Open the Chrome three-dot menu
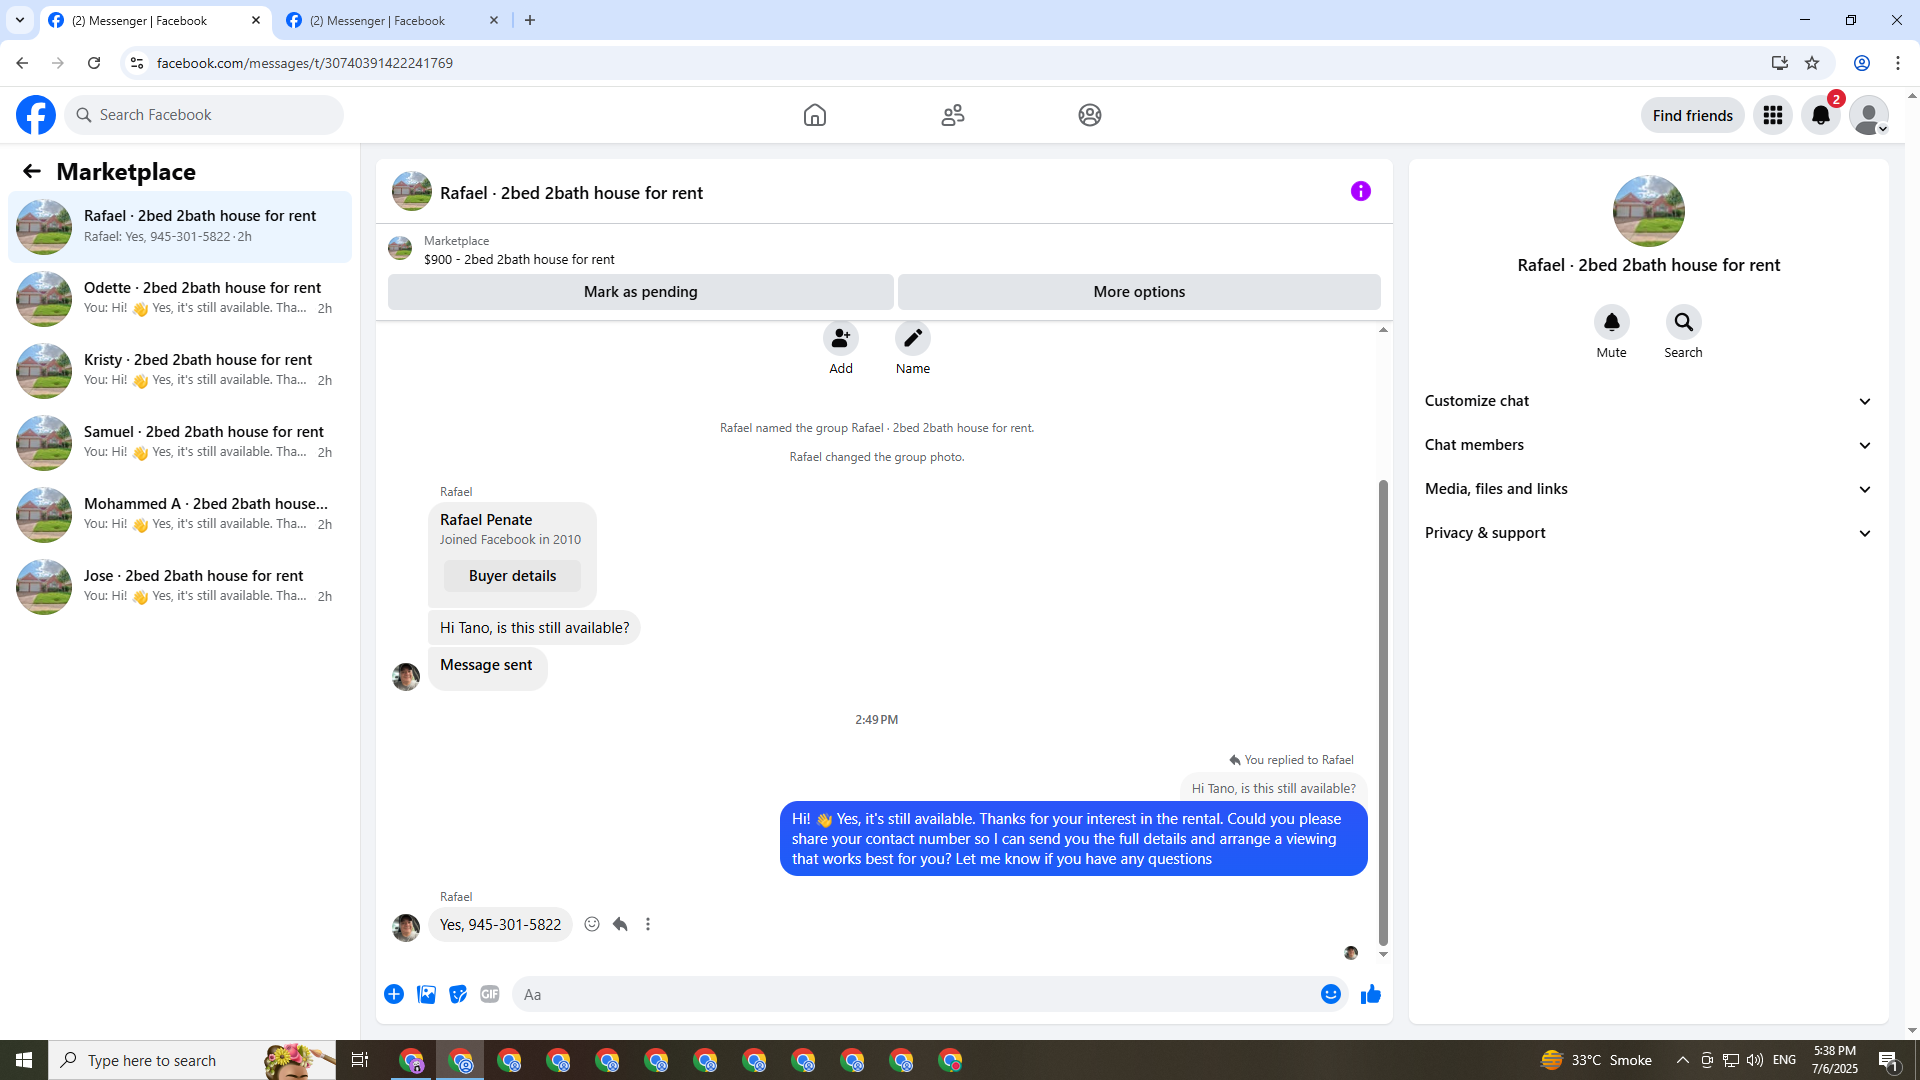This screenshot has width=1920, height=1080. coord(1898,63)
